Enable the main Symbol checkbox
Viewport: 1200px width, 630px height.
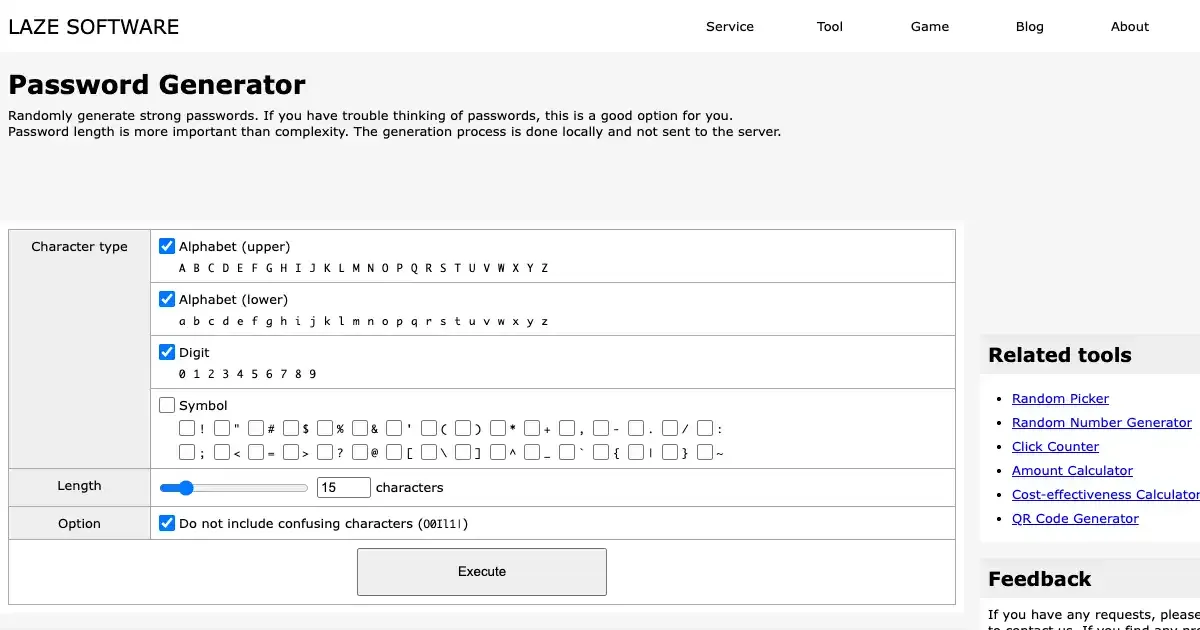(167, 405)
